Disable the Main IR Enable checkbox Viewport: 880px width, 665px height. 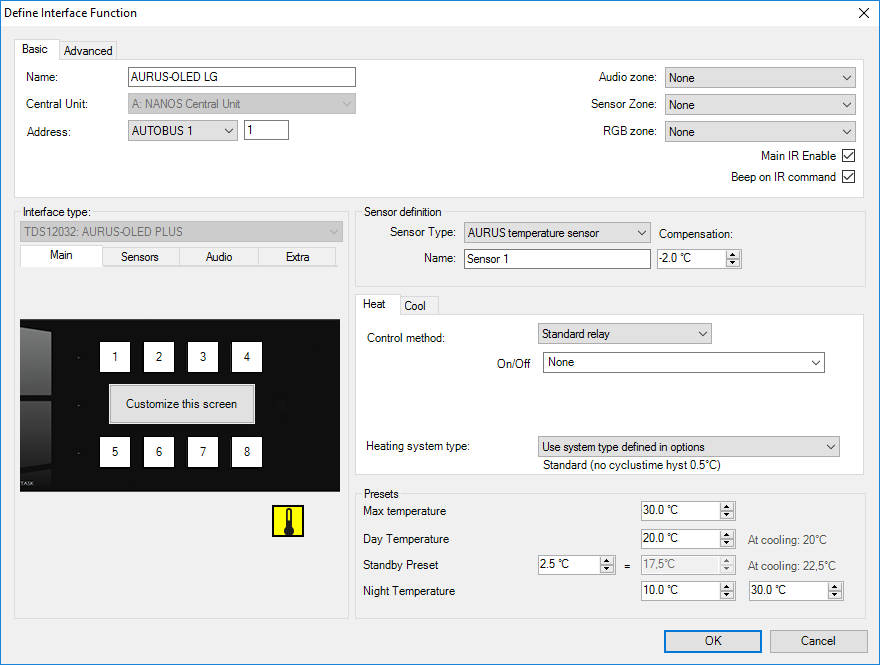coord(848,156)
